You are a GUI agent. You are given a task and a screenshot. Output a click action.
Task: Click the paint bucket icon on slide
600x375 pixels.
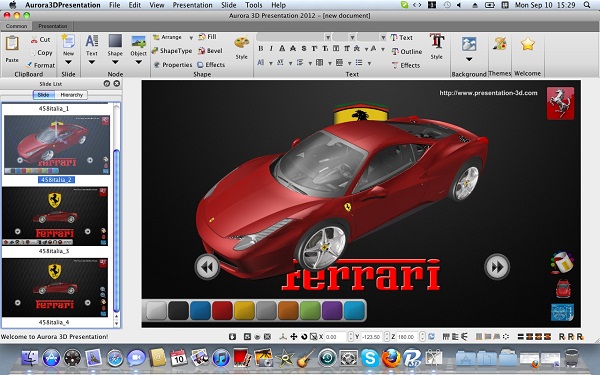tap(562, 262)
